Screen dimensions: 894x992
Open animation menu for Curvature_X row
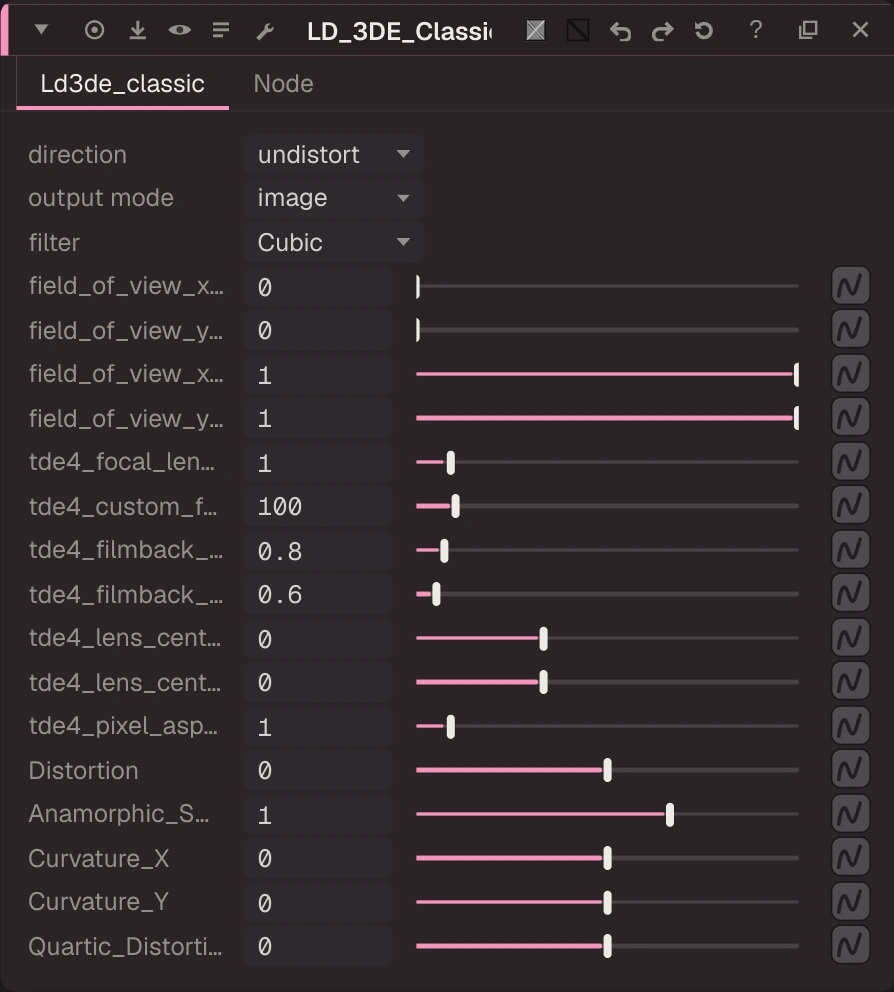pos(850,857)
